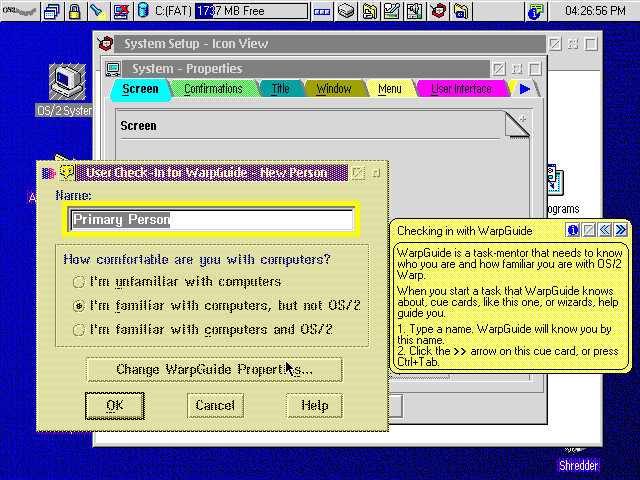Hide the System Setup window
The height and width of the screenshot is (480, 640).
pos(555,44)
